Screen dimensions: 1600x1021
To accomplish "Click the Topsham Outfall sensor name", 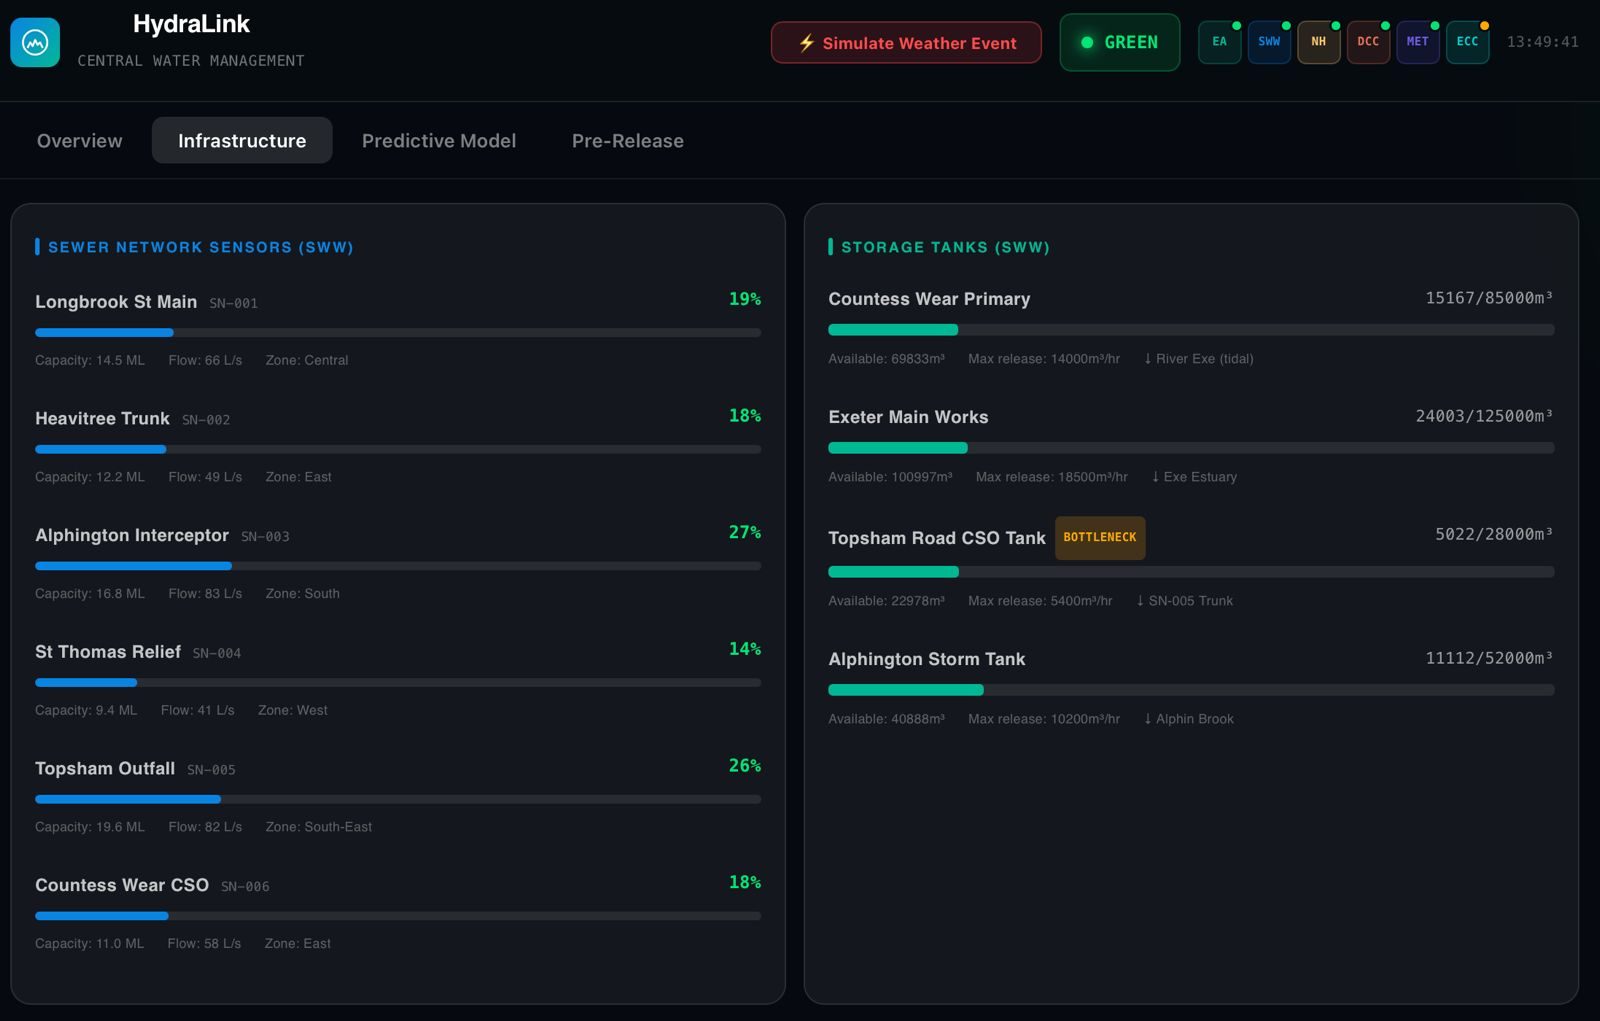I will click(x=105, y=769).
